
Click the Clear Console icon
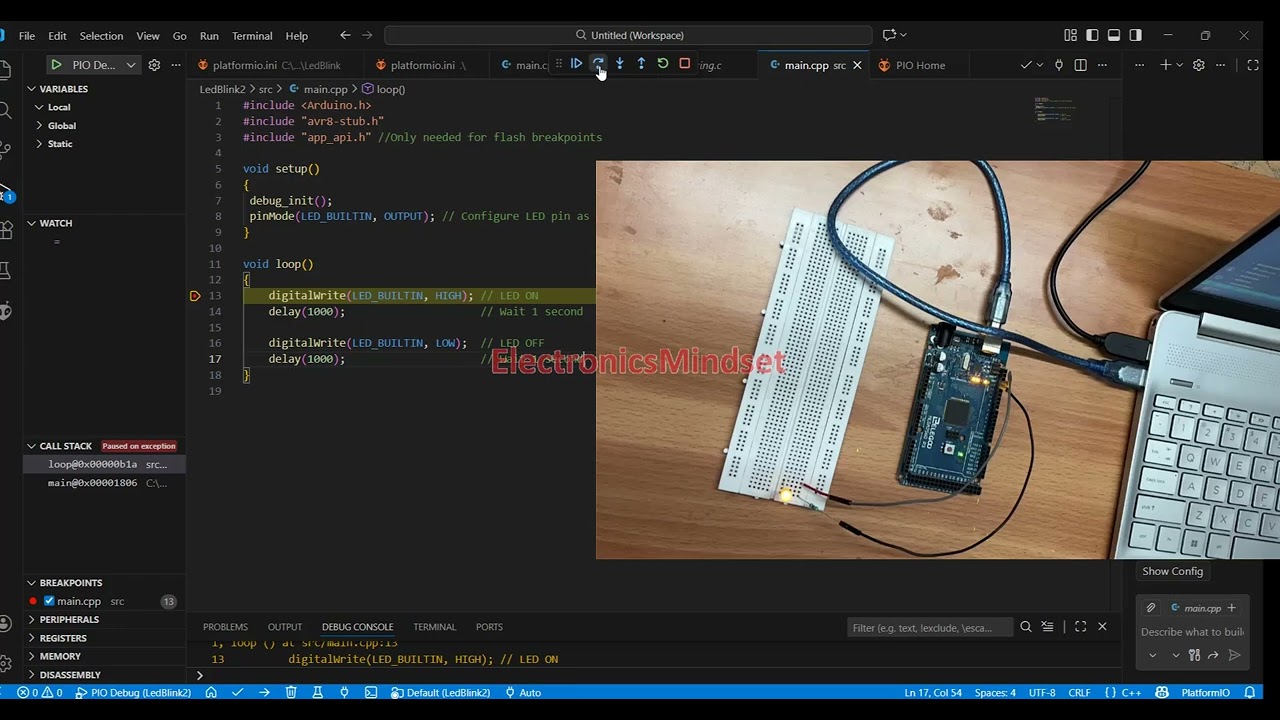coord(1047,627)
